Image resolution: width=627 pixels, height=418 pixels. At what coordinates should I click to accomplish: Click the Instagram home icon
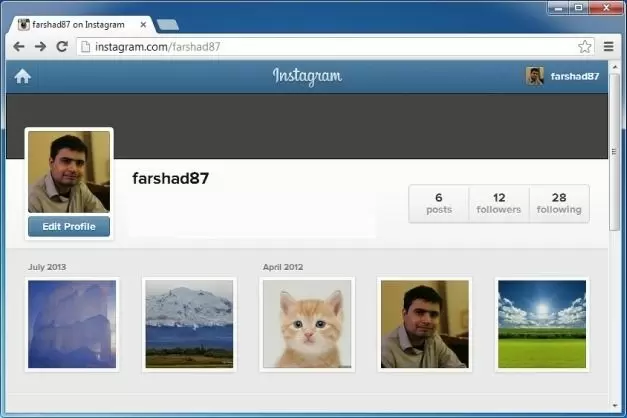[x=22, y=77]
